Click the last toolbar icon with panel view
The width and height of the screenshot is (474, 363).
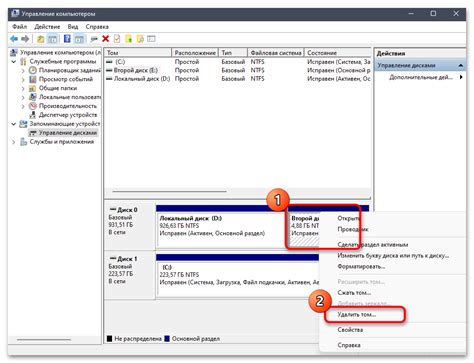click(x=151, y=39)
